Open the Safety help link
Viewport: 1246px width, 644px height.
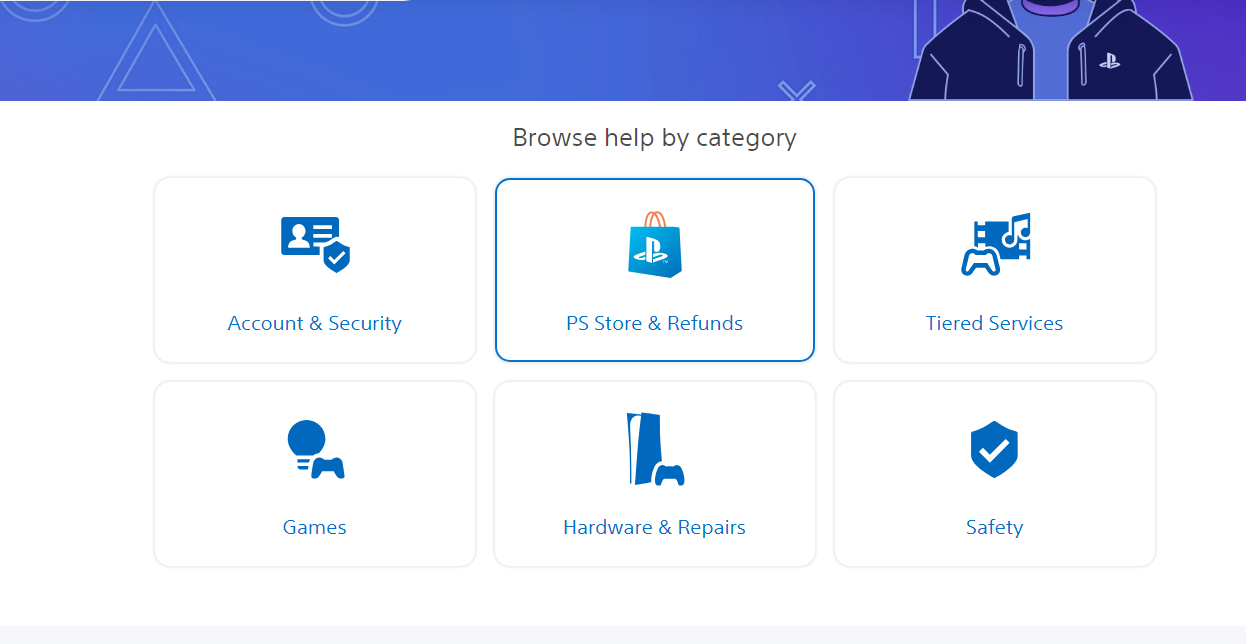point(994,527)
